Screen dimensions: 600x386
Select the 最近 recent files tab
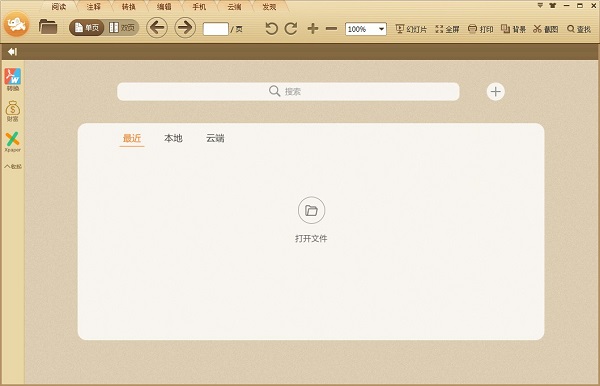(x=132, y=138)
